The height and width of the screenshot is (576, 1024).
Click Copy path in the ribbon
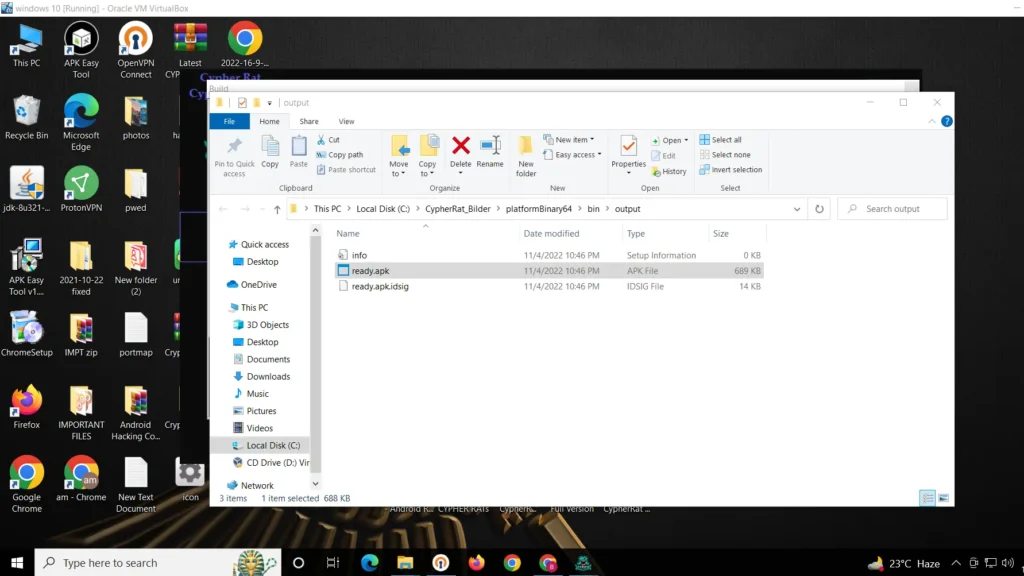point(340,155)
